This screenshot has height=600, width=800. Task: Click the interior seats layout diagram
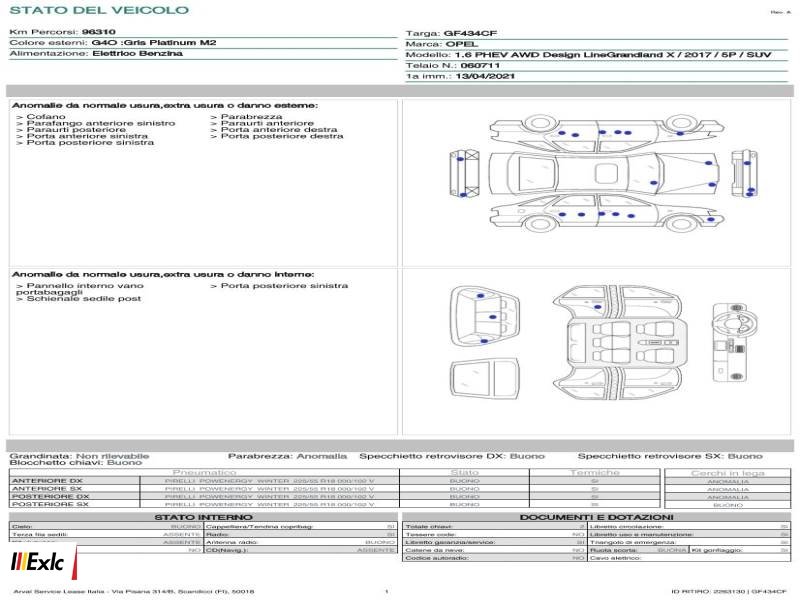[x=619, y=343]
